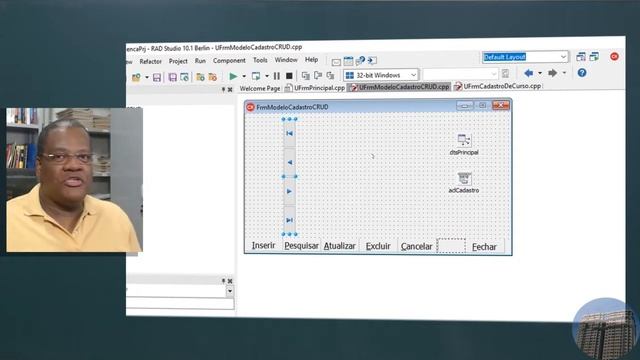This screenshot has width=640, height=360.
Task: Click the Run Until Return icon
Action: coord(330,76)
